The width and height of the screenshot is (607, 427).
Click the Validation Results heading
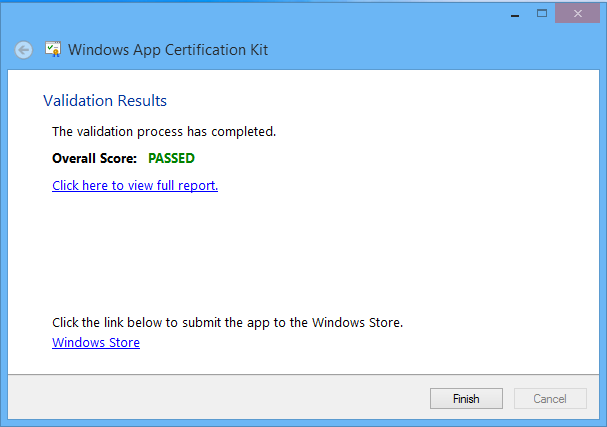(x=105, y=101)
